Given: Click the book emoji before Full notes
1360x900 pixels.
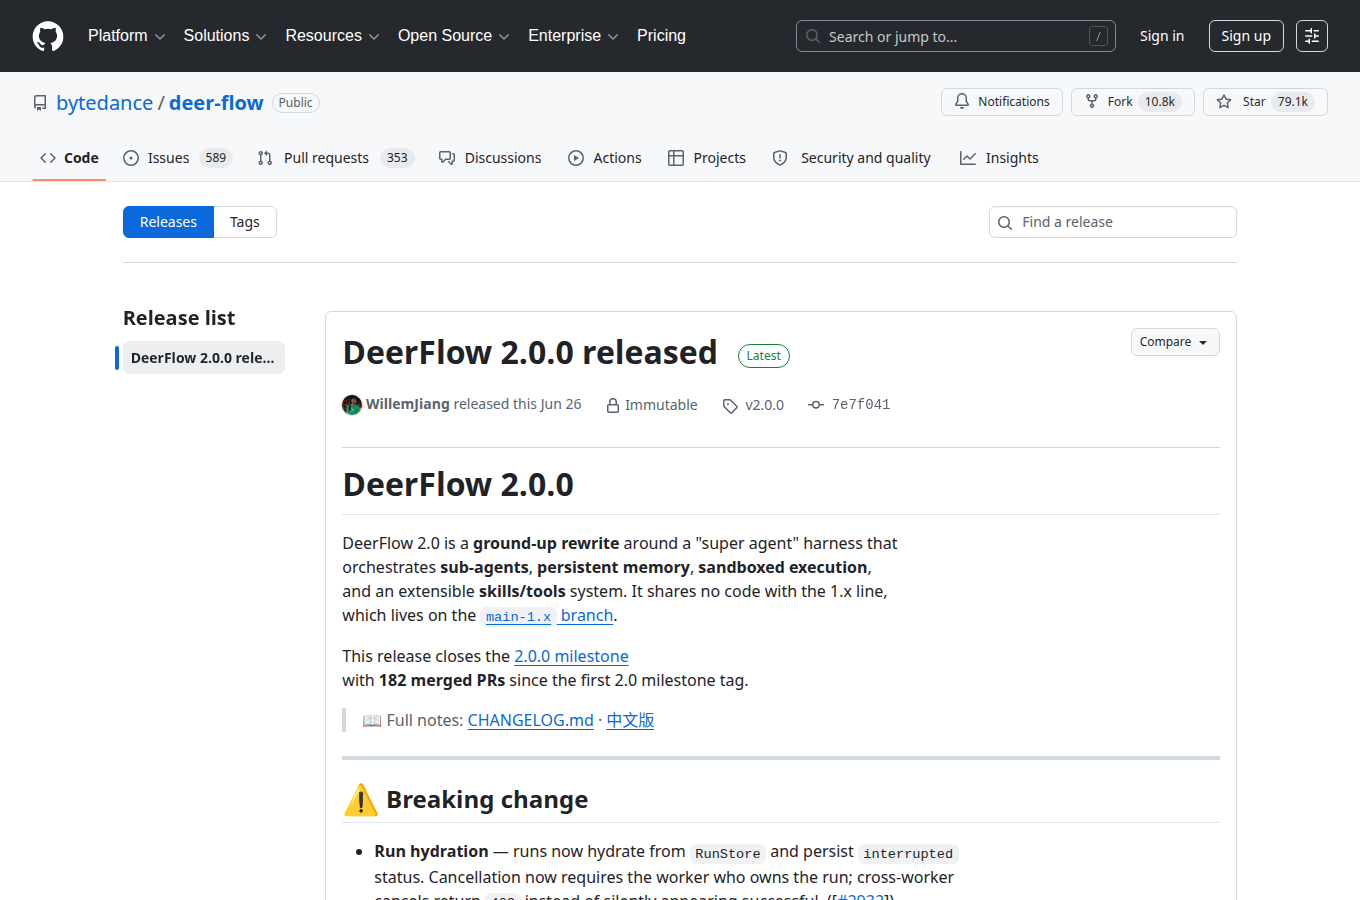Looking at the screenshot, I should coord(372,721).
